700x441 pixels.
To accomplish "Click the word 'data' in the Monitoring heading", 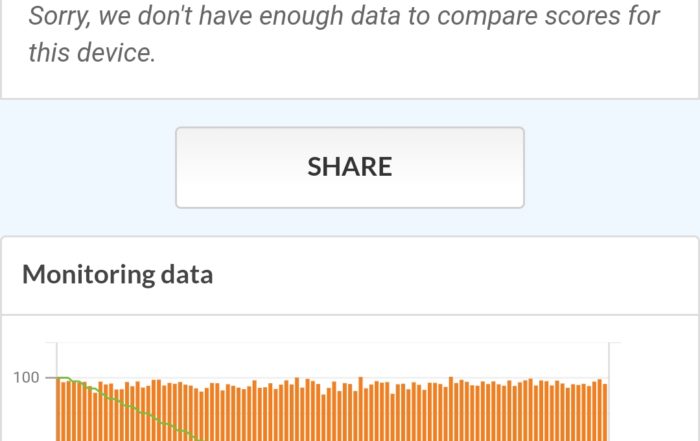I will 187,274.
